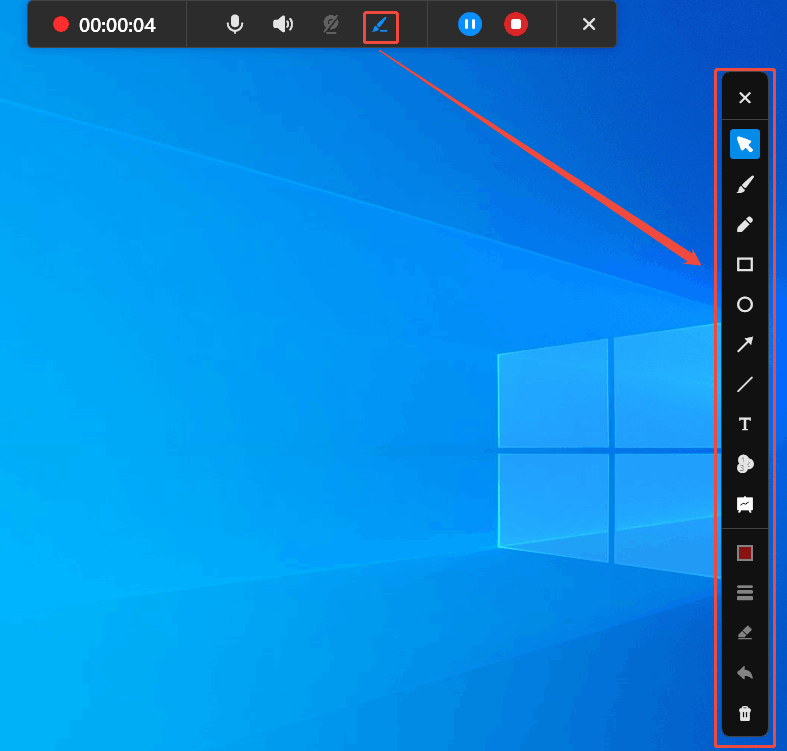The image size is (787, 751).
Task: Choose the pencil tool
Action: coord(745,224)
